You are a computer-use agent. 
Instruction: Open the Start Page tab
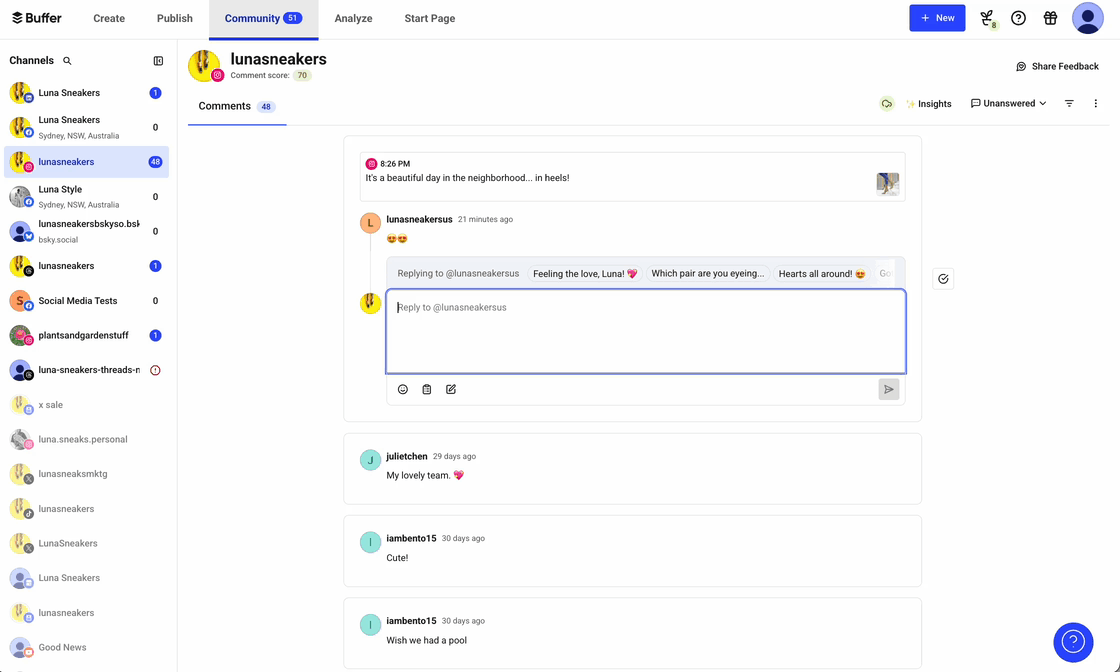pyautogui.click(x=430, y=19)
